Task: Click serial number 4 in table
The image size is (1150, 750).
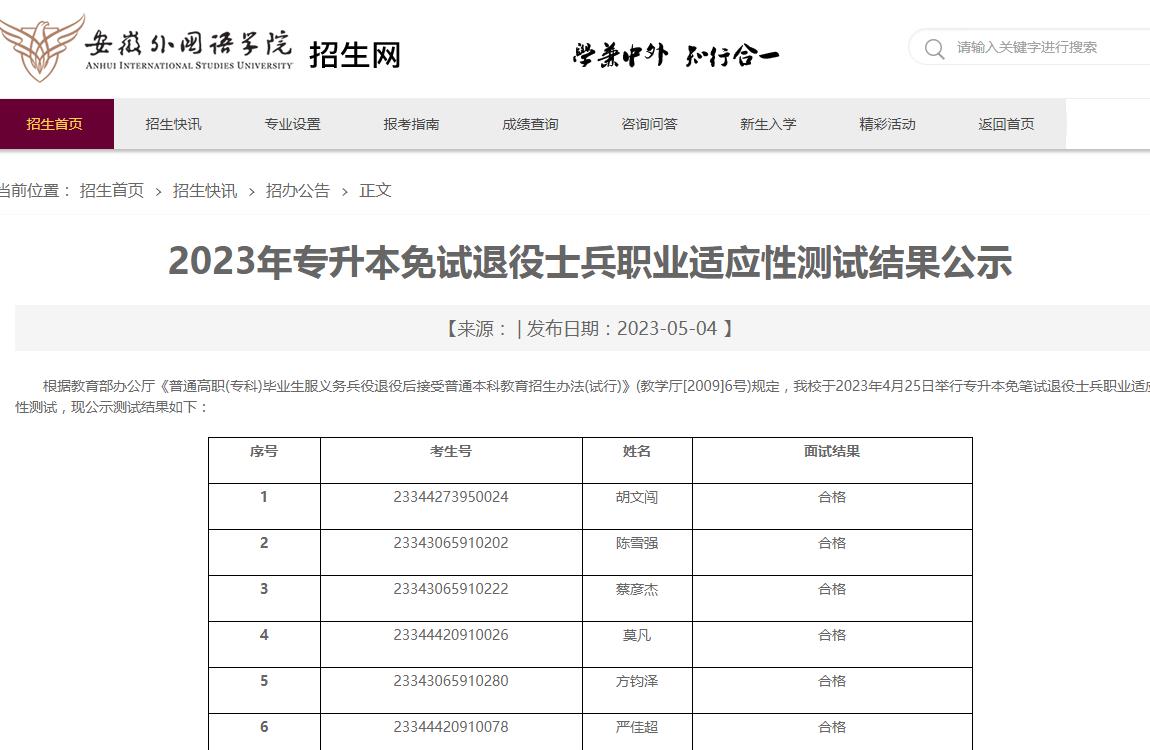Action: coord(264,635)
